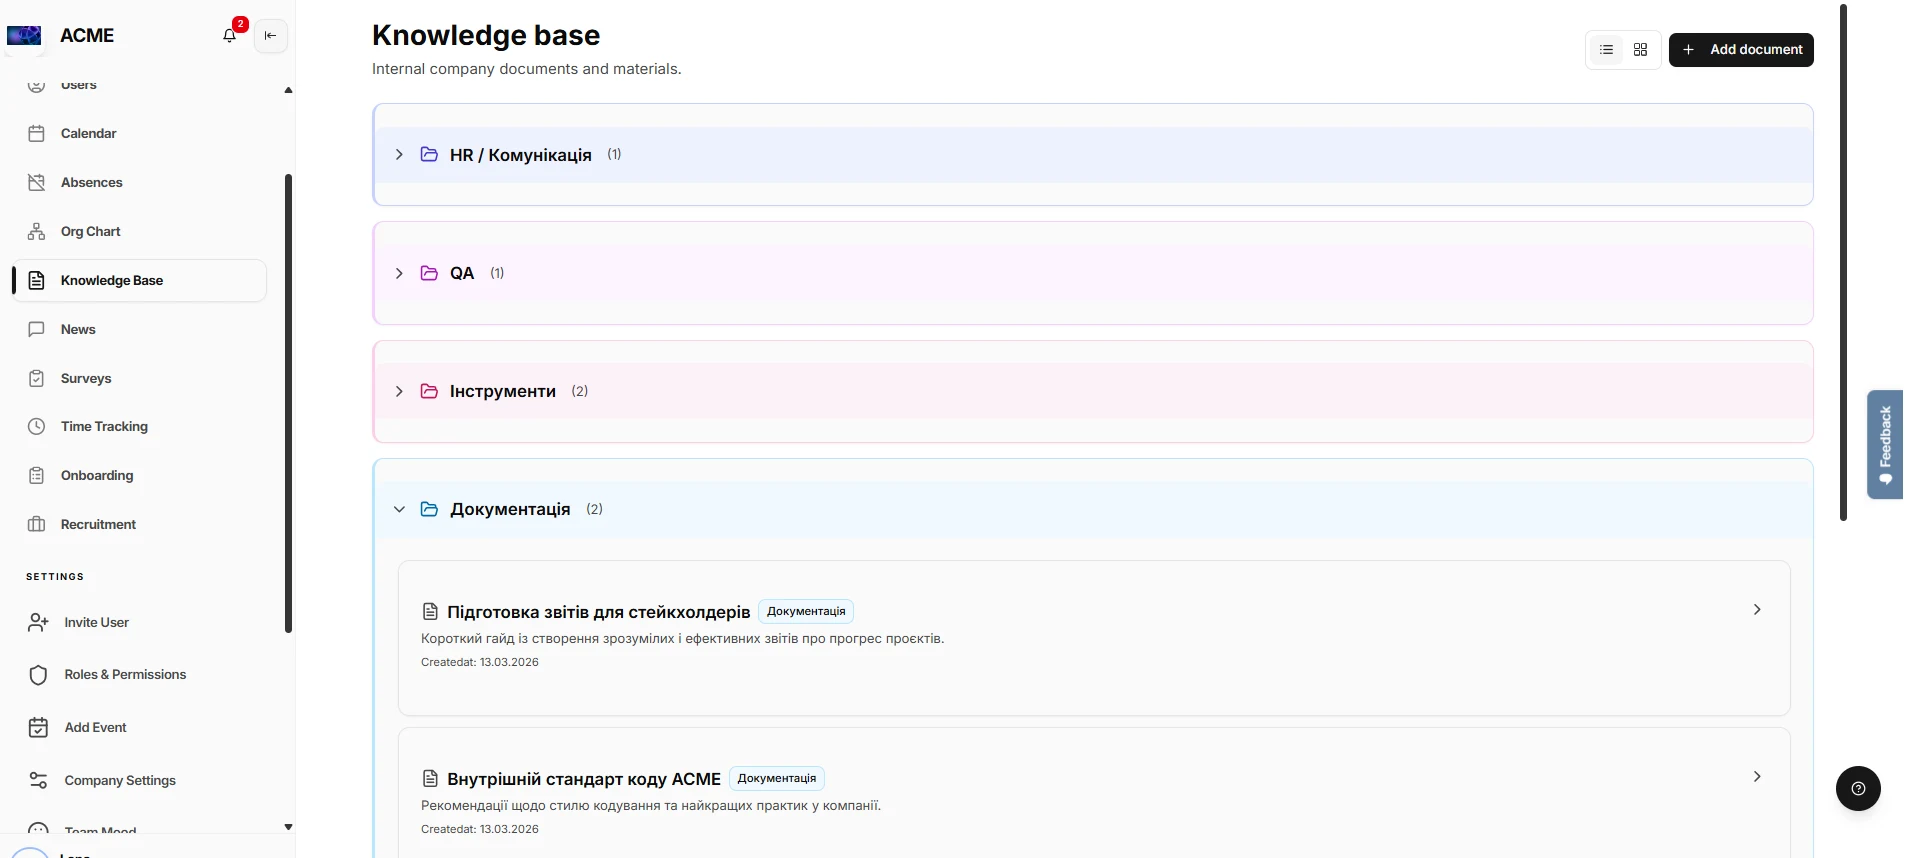
Task: Click the sidebar scroll-up arrow
Action: click(288, 90)
